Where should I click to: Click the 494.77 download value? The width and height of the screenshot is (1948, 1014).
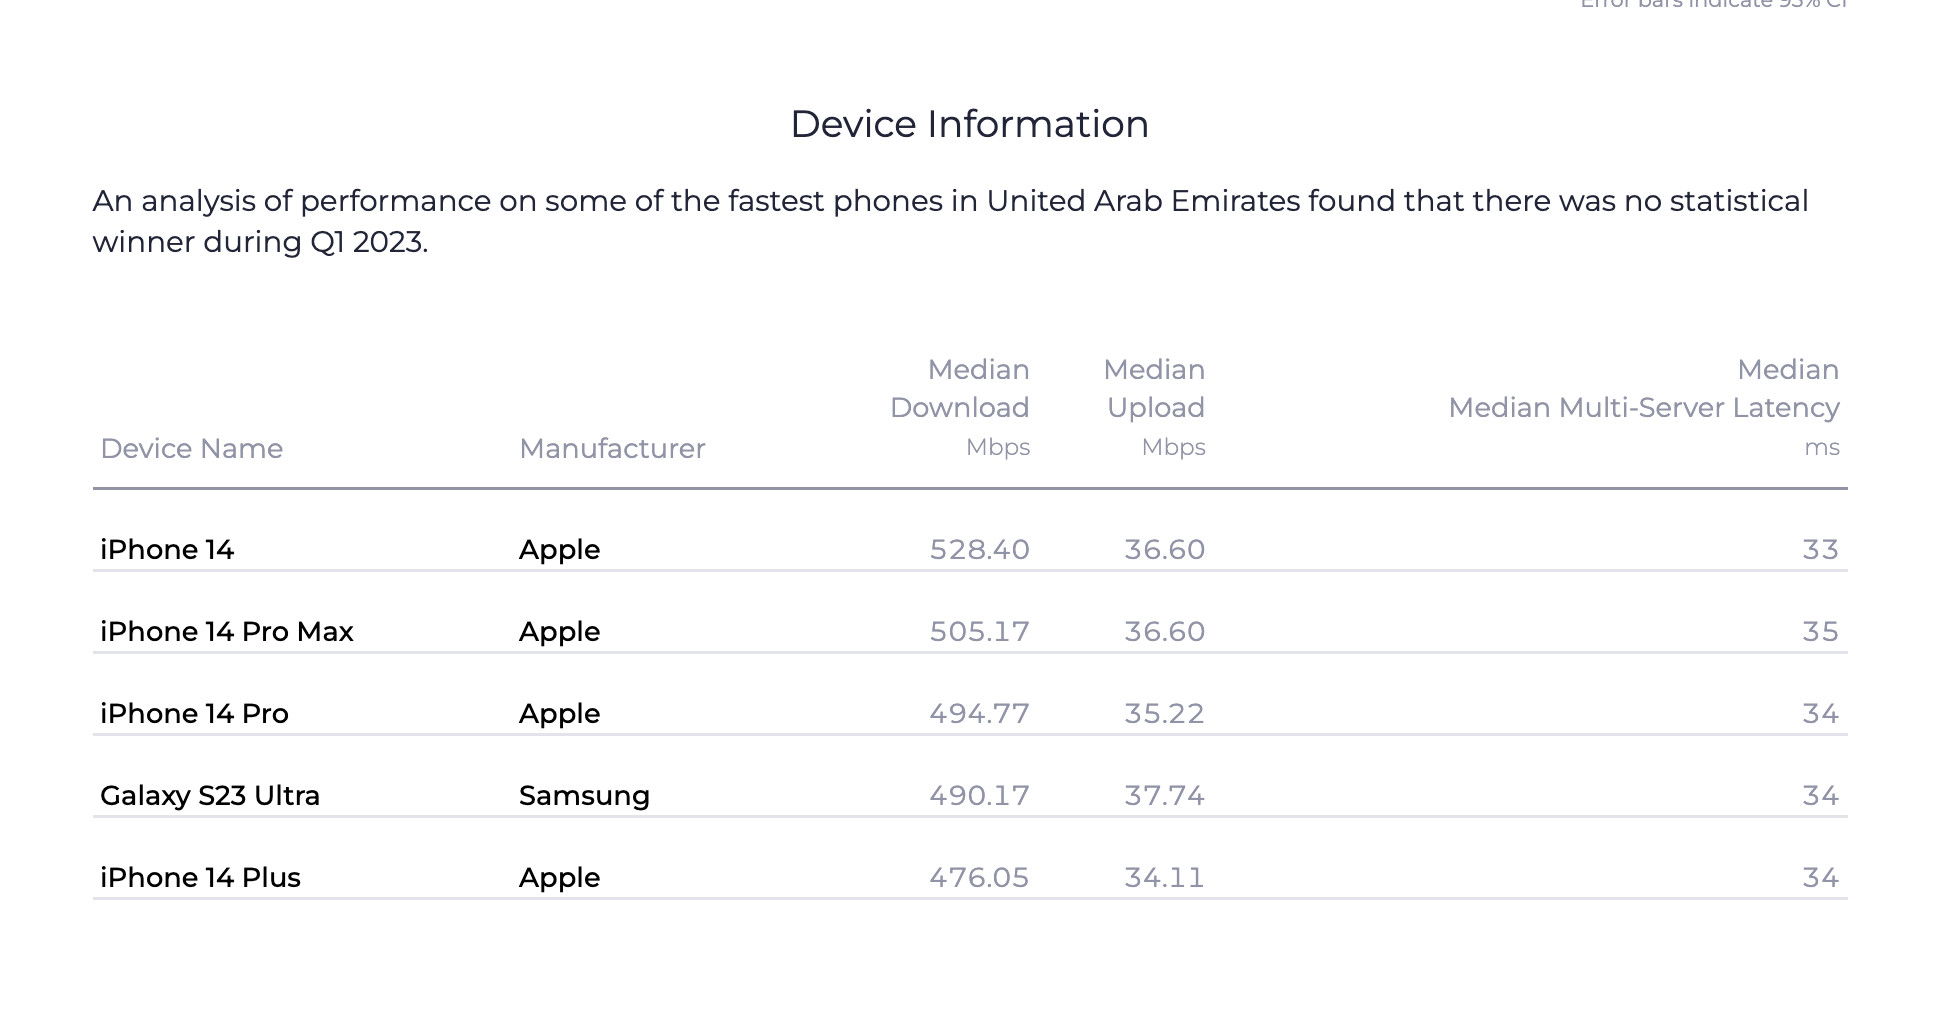(979, 713)
